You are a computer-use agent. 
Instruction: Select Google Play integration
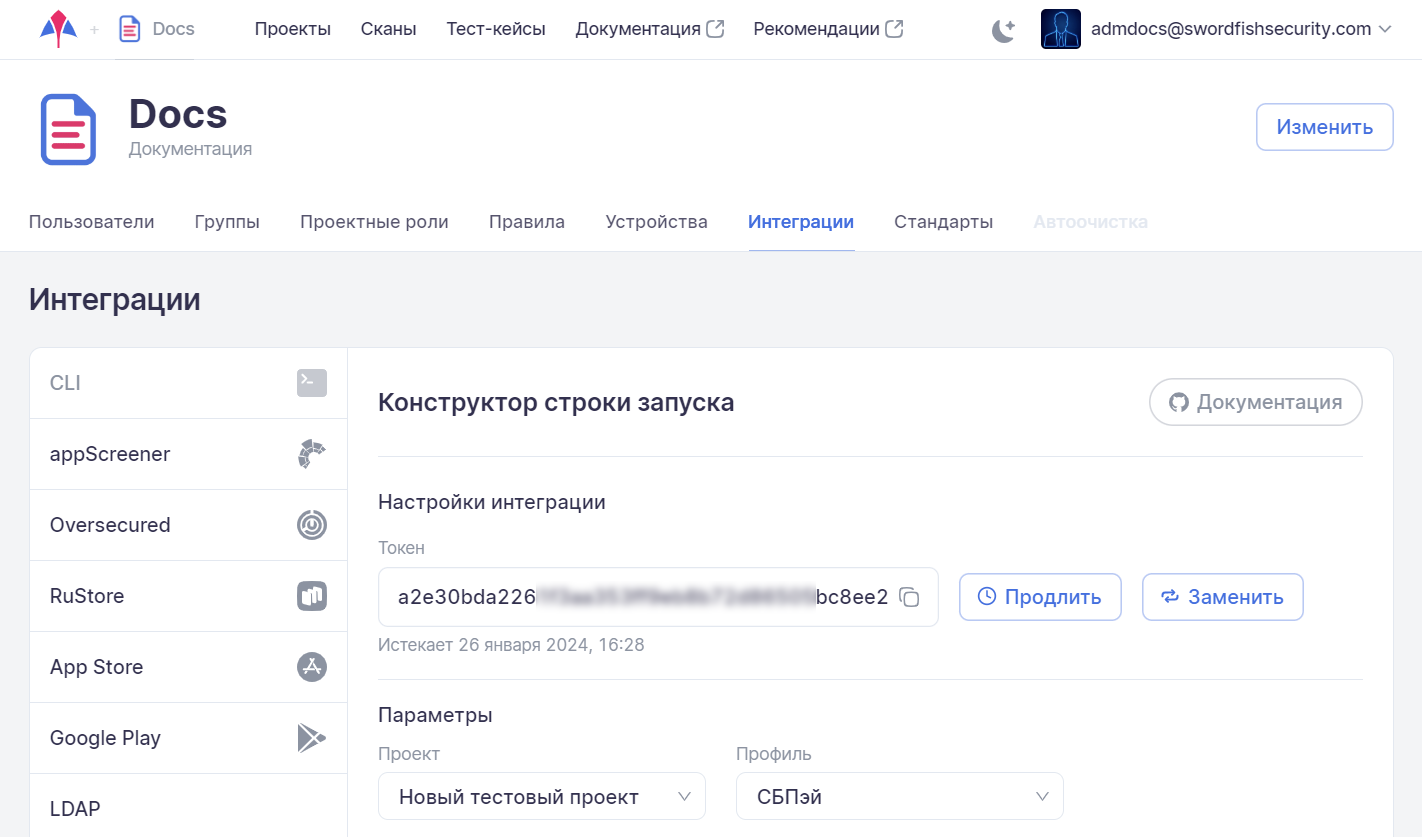[188, 738]
